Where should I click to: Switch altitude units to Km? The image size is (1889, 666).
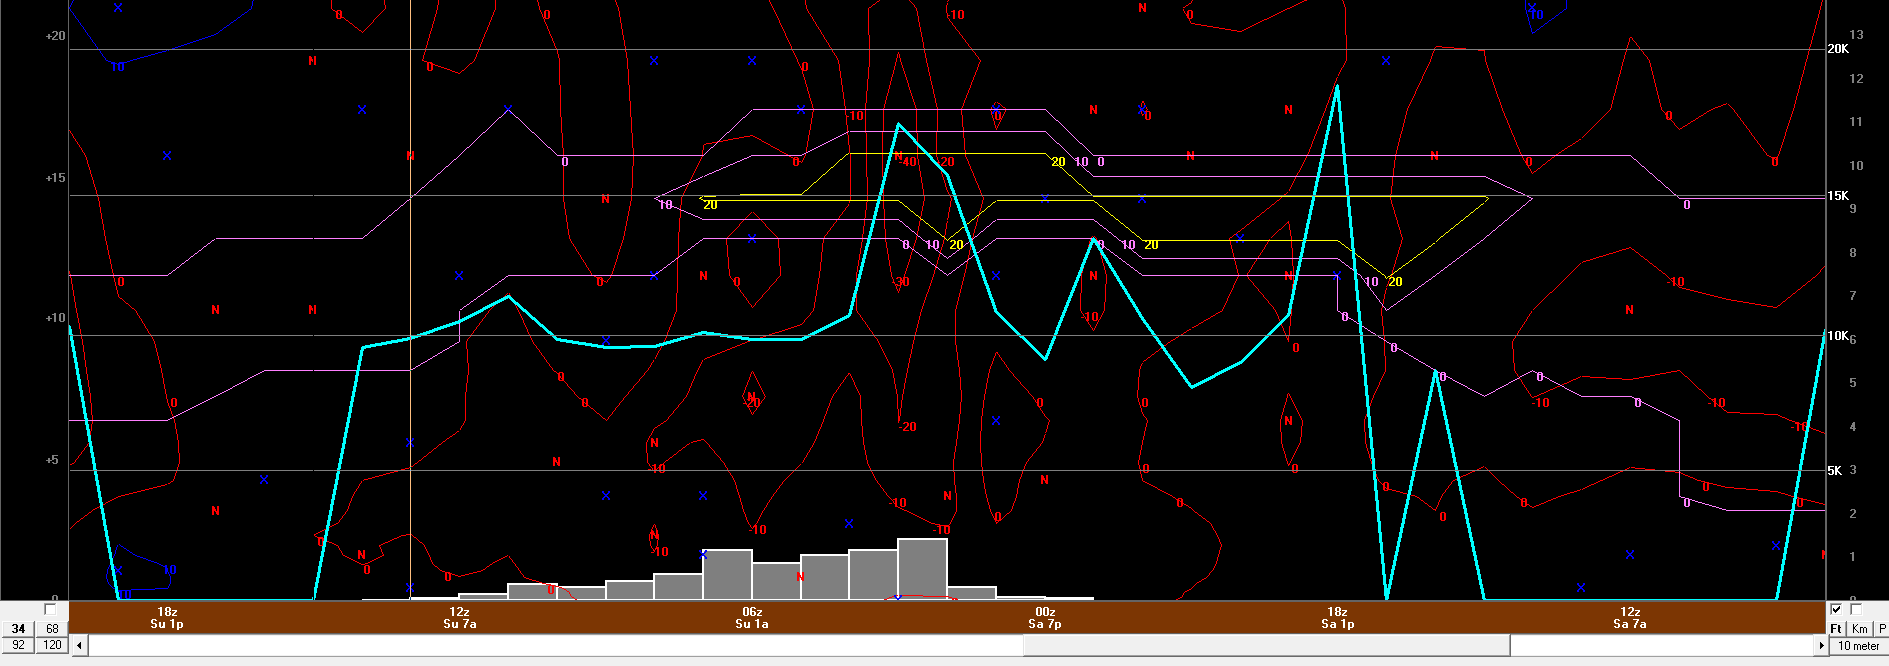[x=1859, y=629]
